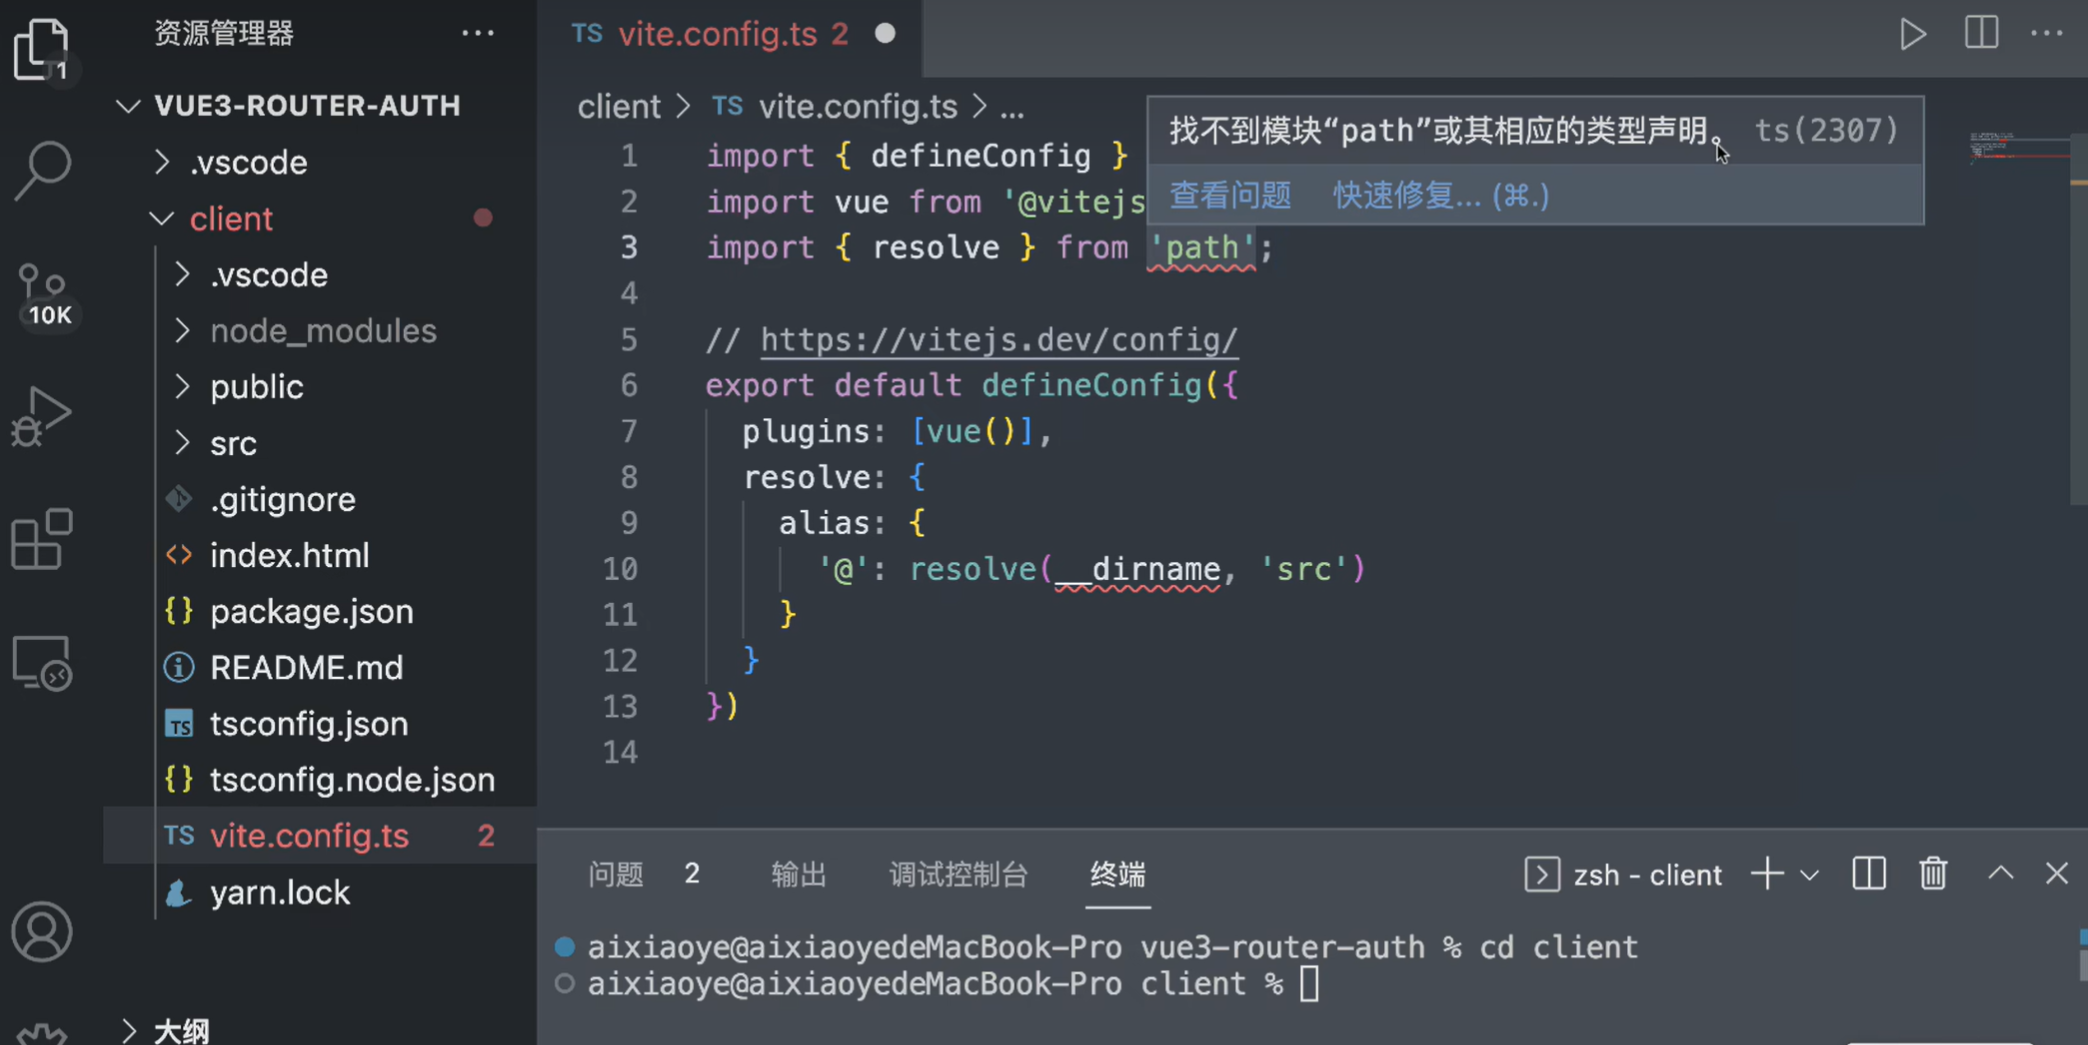Split the editor to the right

tap(1980, 33)
